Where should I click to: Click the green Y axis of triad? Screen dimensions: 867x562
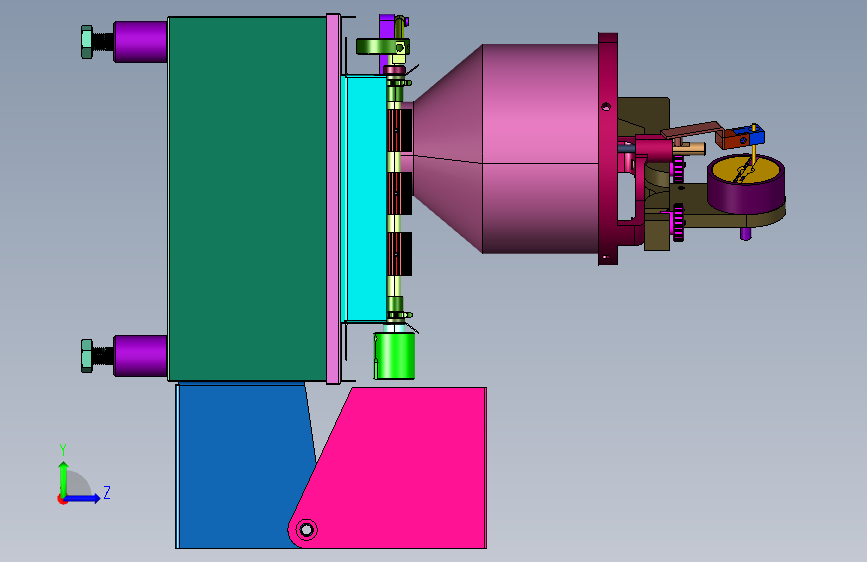click(x=63, y=479)
